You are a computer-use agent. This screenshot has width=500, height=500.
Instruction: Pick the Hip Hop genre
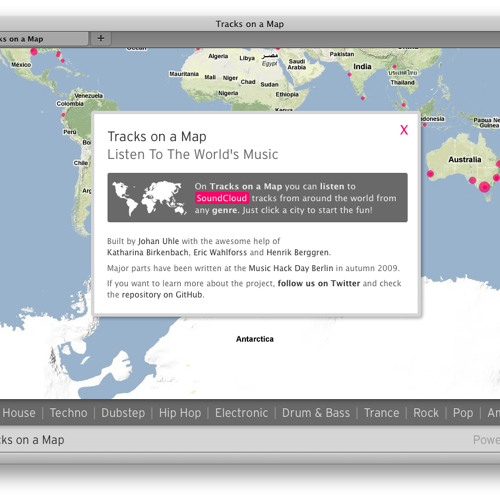click(x=180, y=413)
